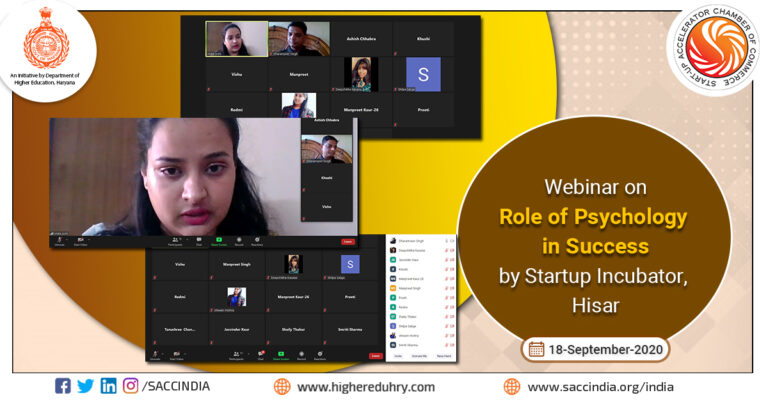The width and height of the screenshot is (768, 402).
Task: Toggle Start Video in speaker-view toolbar
Action: 80,241
